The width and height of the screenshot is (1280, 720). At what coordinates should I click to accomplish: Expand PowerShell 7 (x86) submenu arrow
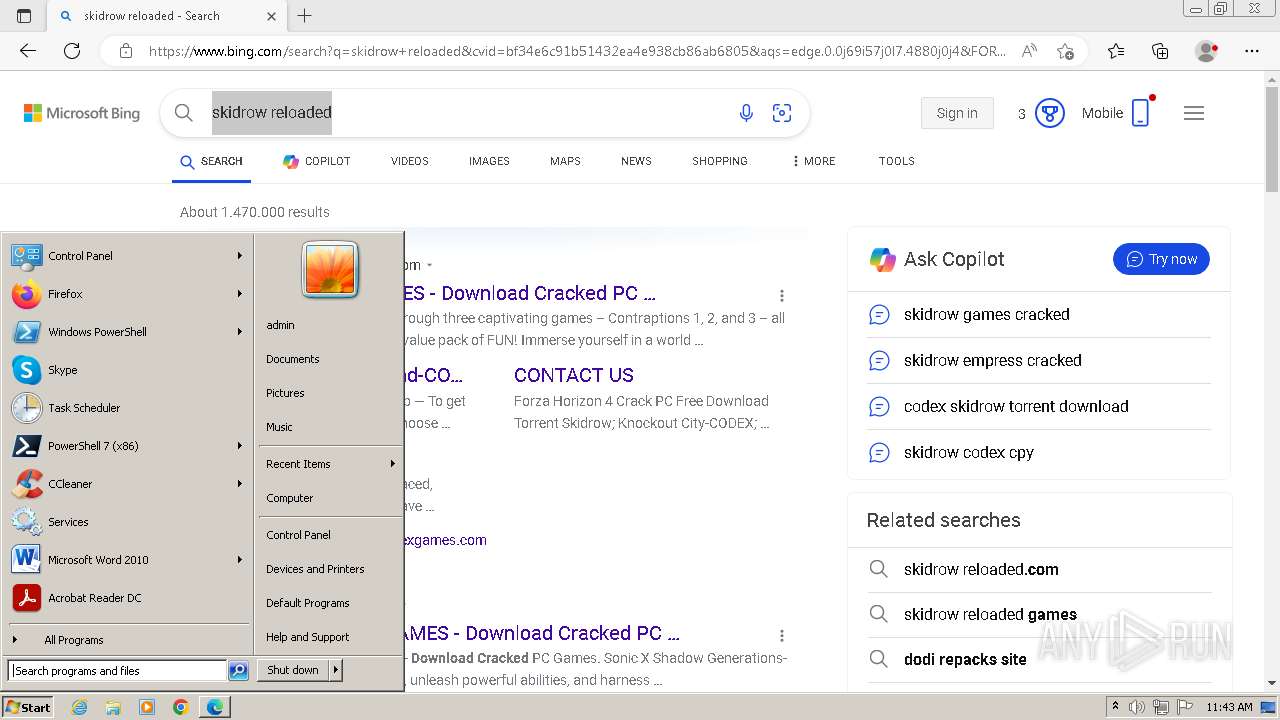tap(240, 446)
